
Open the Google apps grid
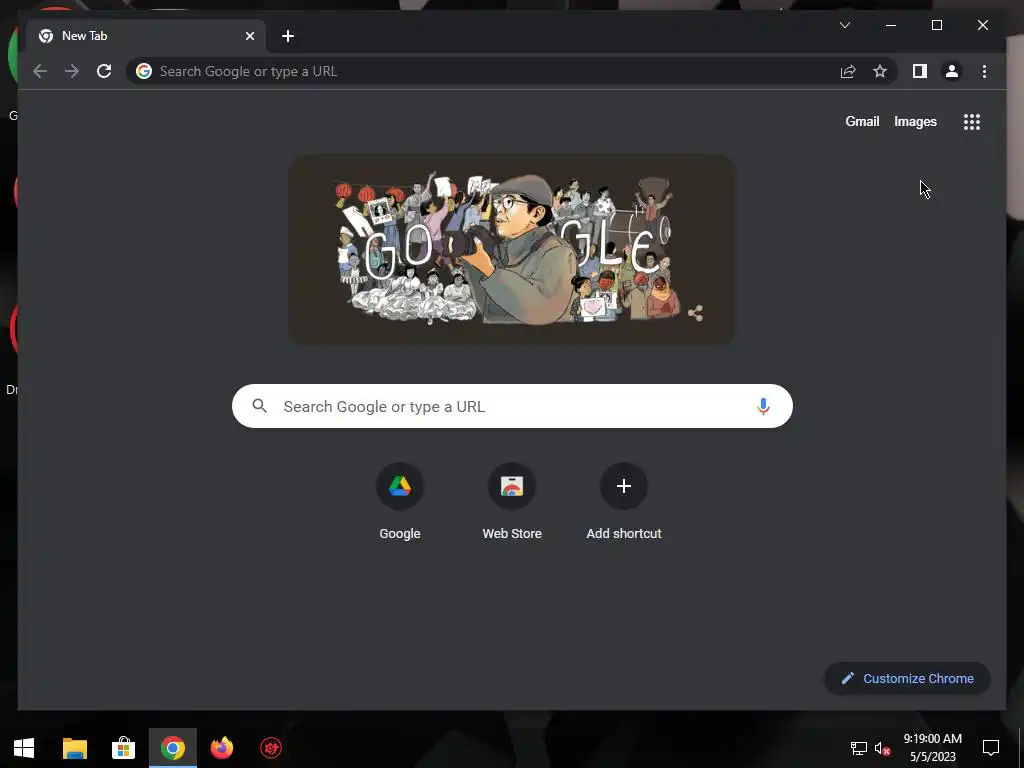(x=972, y=122)
